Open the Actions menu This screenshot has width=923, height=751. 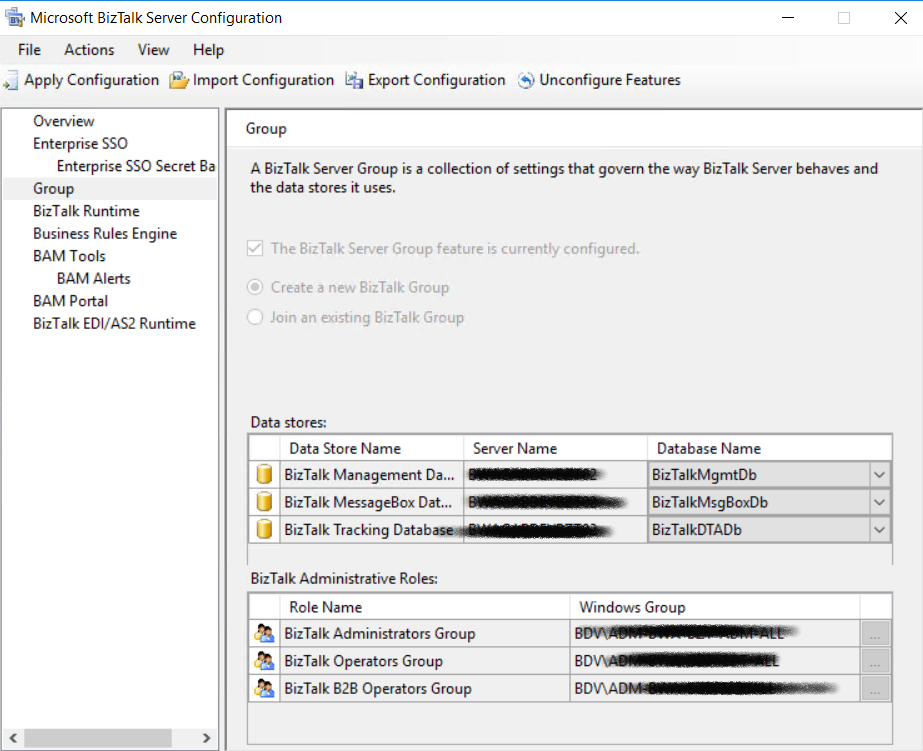click(x=88, y=49)
